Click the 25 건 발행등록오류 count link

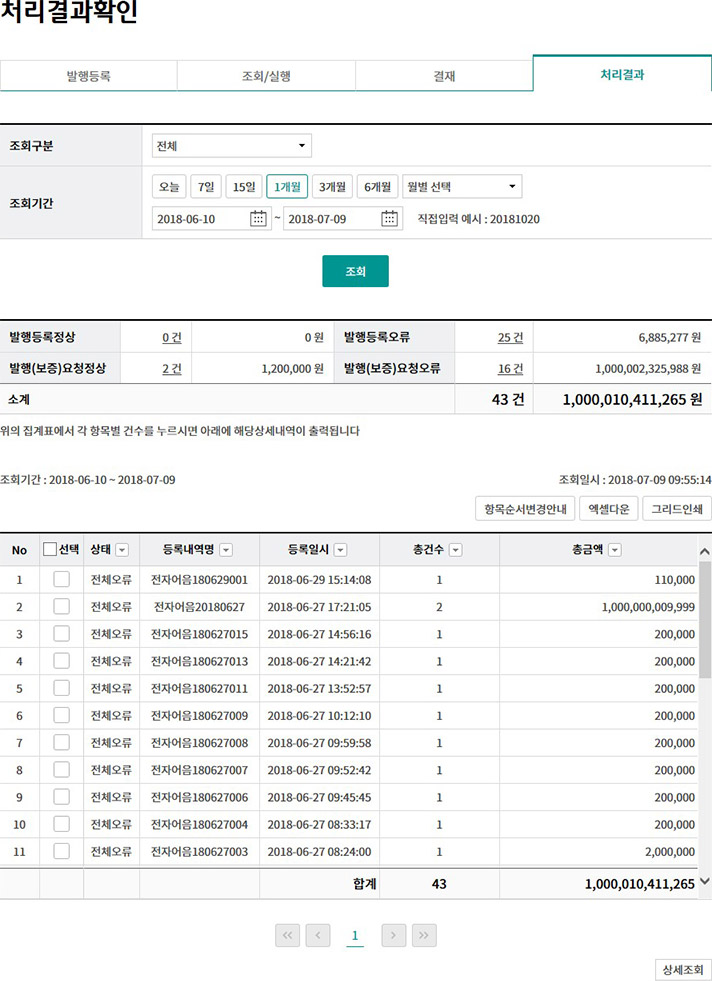point(510,338)
